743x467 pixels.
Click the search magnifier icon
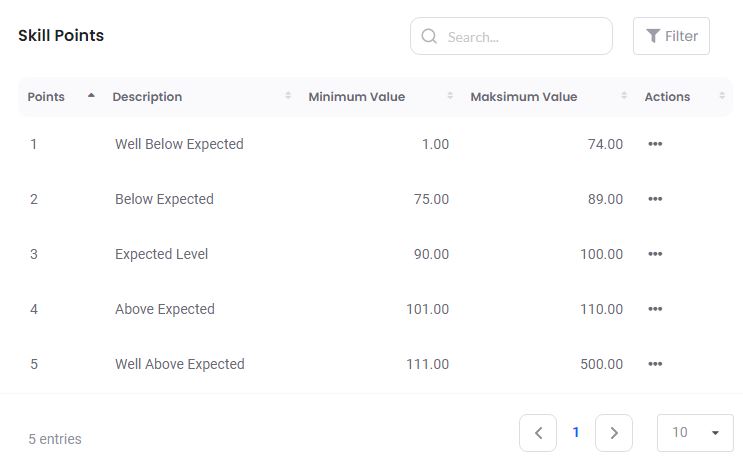[x=429, y=37]
